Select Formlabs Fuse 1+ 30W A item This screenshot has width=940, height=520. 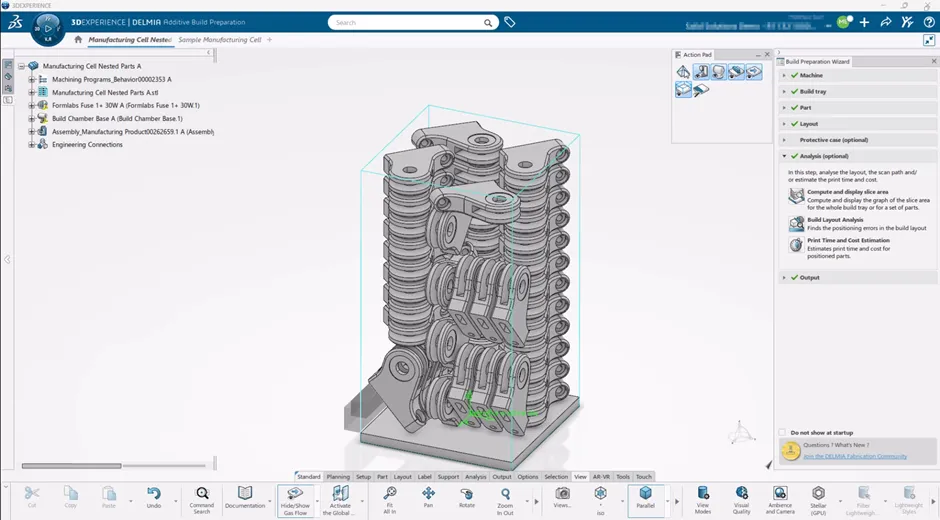point(125,106)
